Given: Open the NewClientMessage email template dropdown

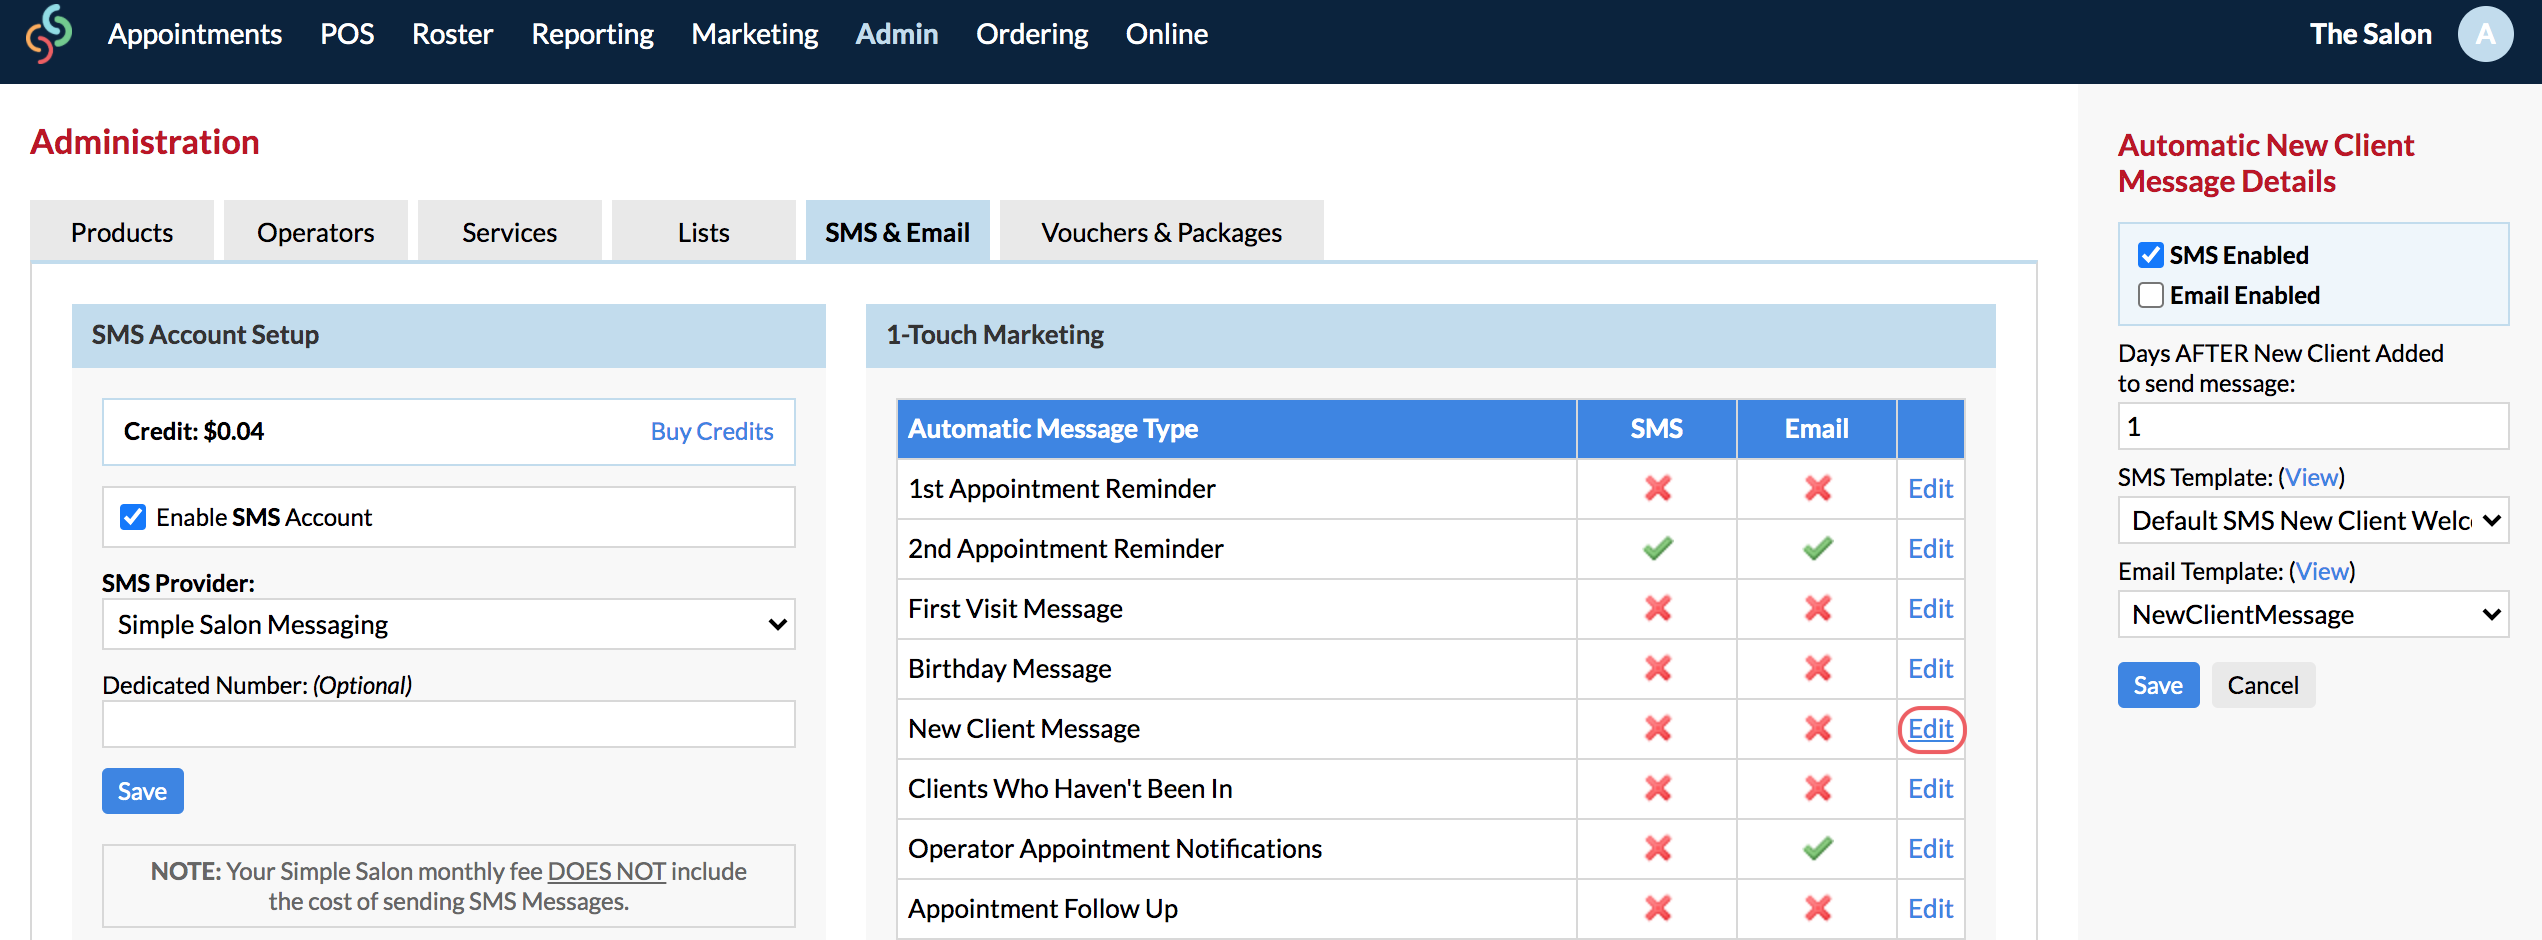Looking at the screenshot, I should point(2313,614).
